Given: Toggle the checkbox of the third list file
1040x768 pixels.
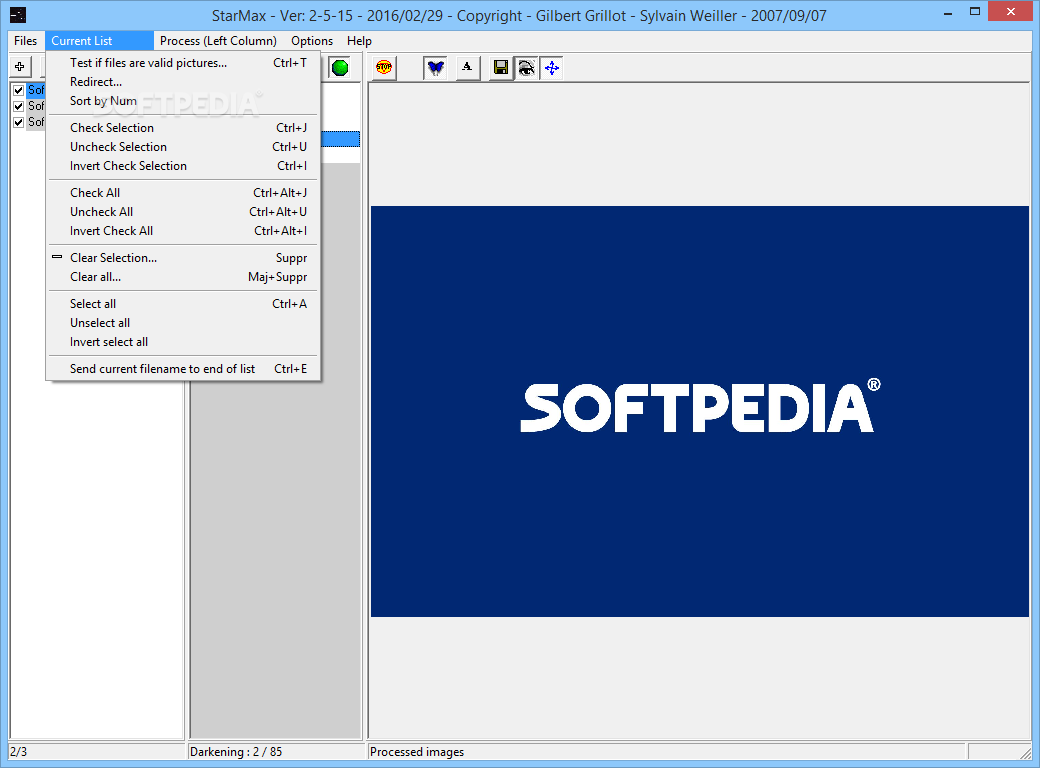Looking at the screenshot, I should [19, 122].
